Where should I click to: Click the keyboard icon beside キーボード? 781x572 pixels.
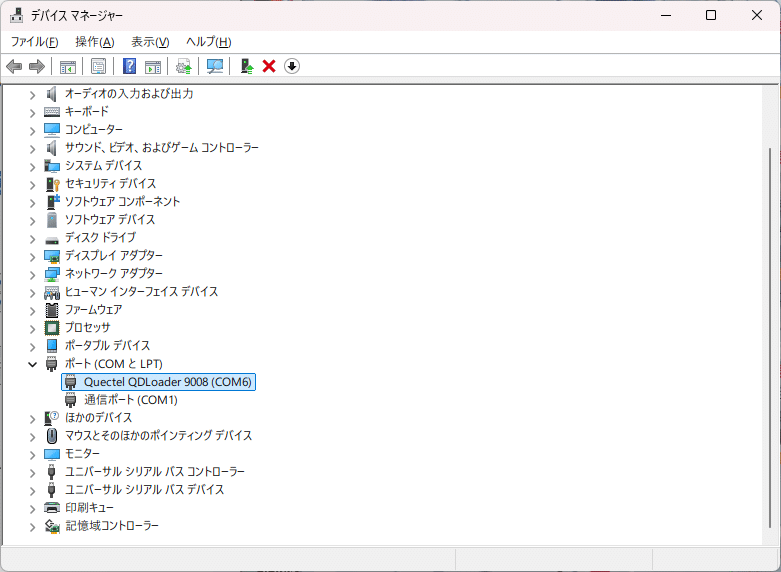pyautogui.click(x=51, y=112)
